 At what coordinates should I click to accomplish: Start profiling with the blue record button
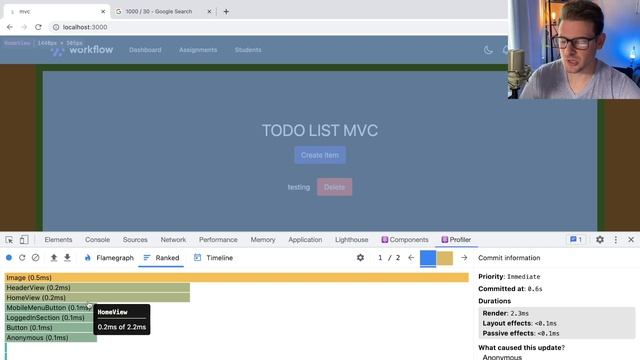tap(9, 258)
